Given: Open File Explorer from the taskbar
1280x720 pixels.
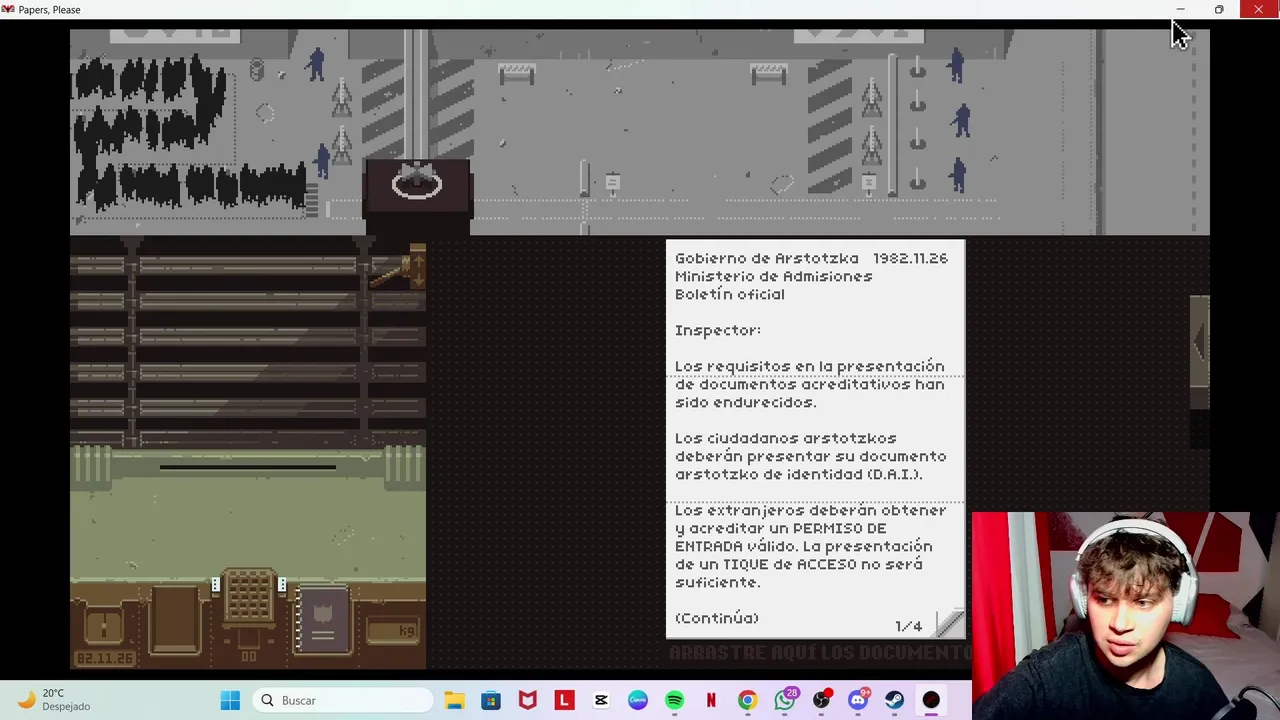Looking at the screenshot, I should coord(454,701).
